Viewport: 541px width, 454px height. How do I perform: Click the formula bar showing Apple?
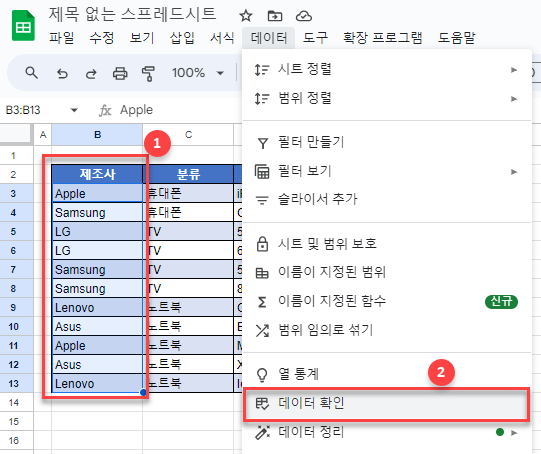[136, 110]
